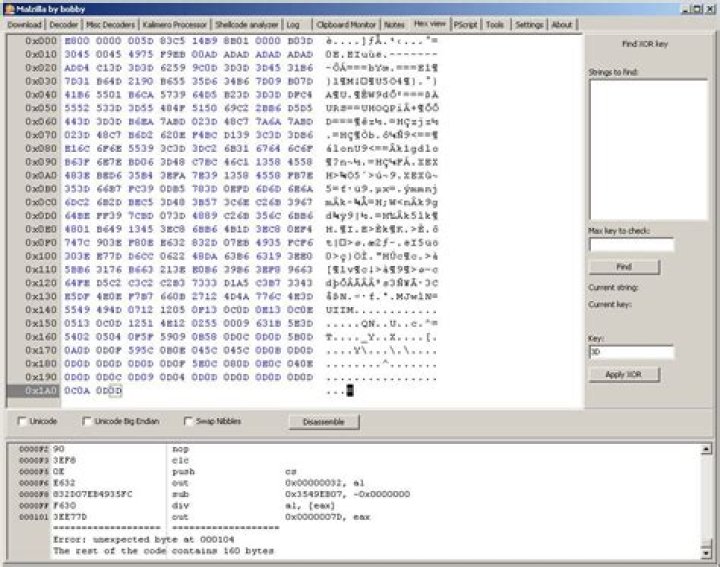Click the 'div' instruction row
This screenshot has width=720, height=567.
click(x=180, y=505)
